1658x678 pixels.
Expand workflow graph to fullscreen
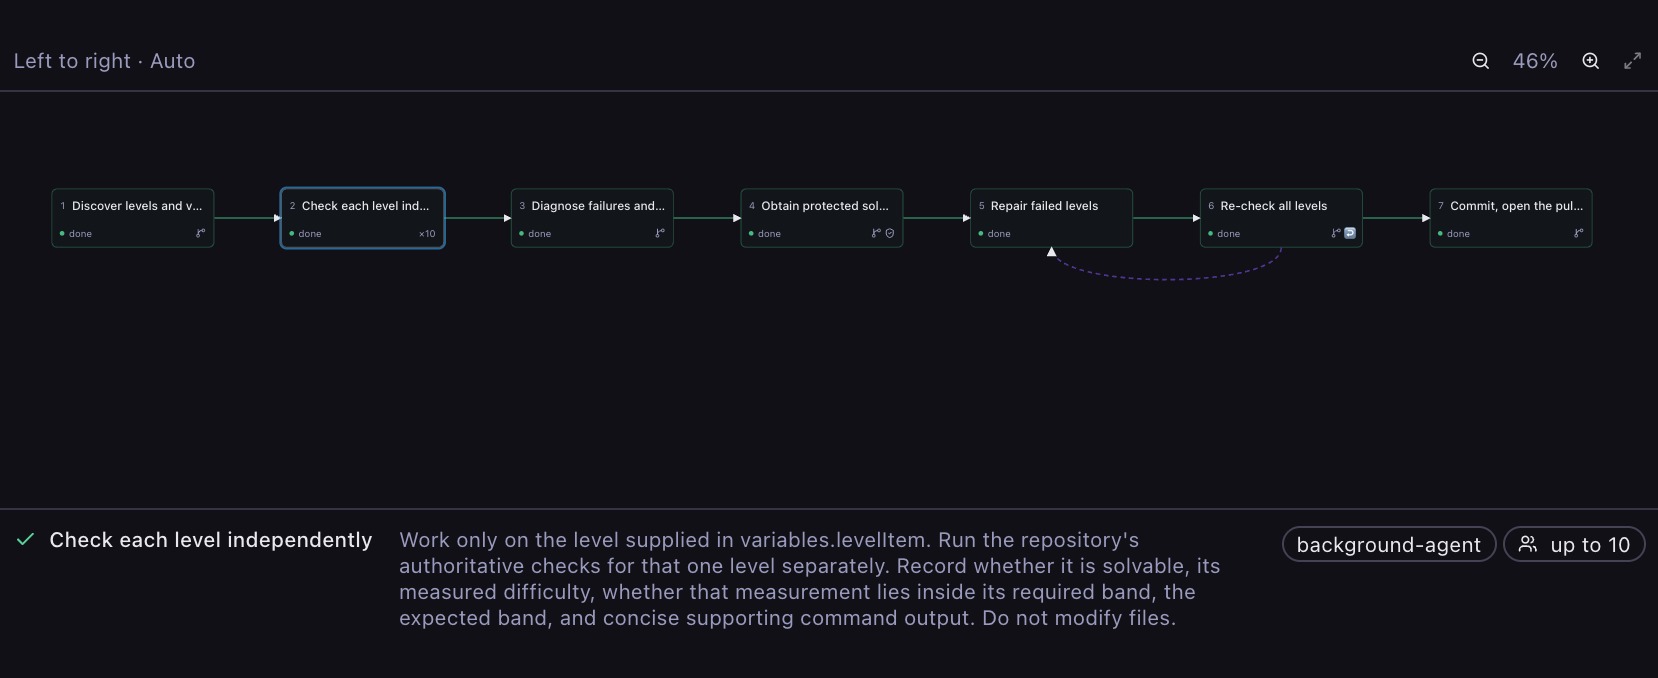1633,61
